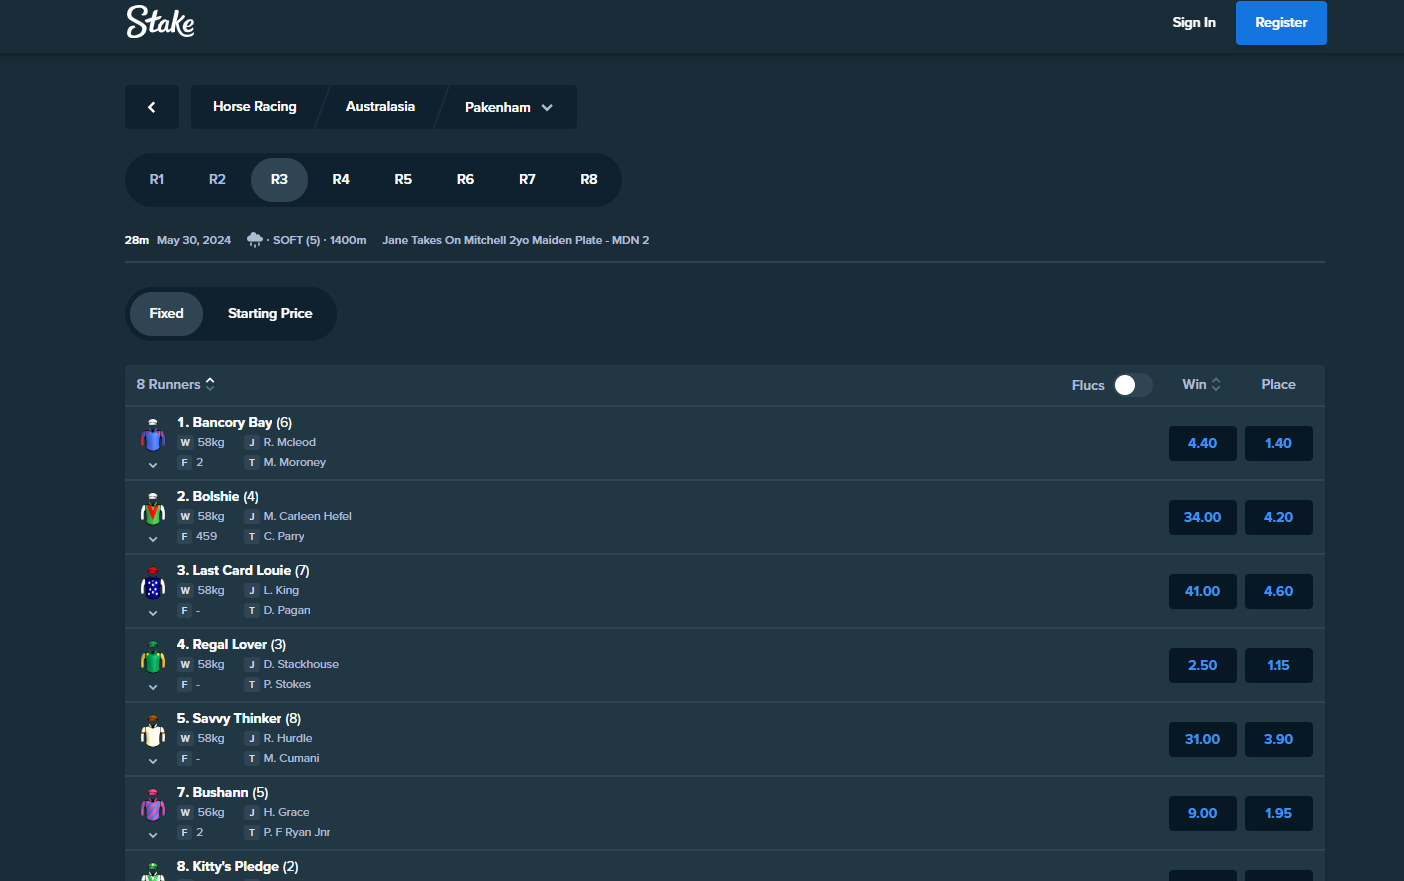Select race tab R4
1404x881 pixels.
pos(341,180)
